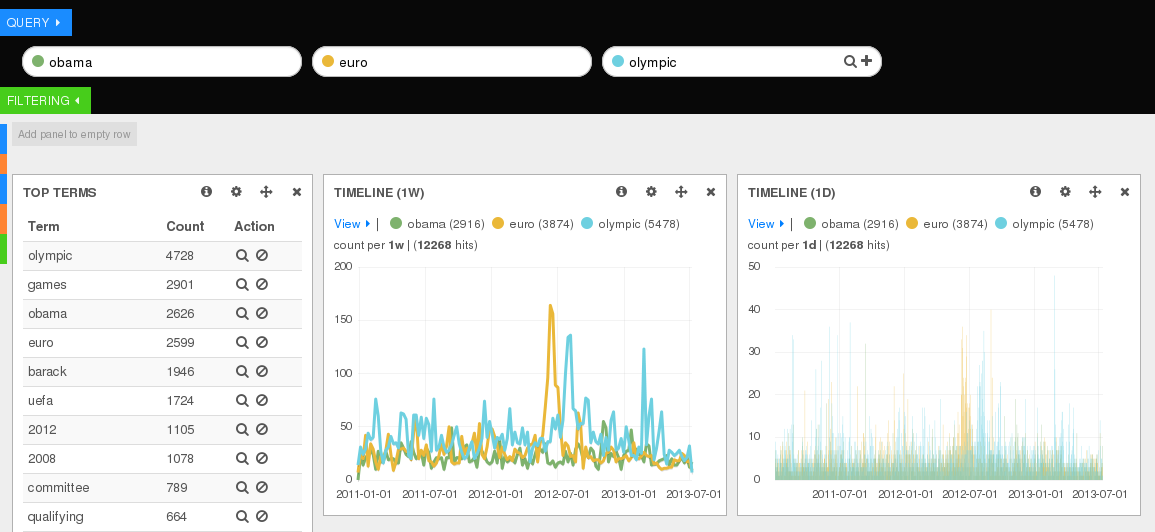Click into the euro query input field
The image size is (1155, 532).
point(460,62)
